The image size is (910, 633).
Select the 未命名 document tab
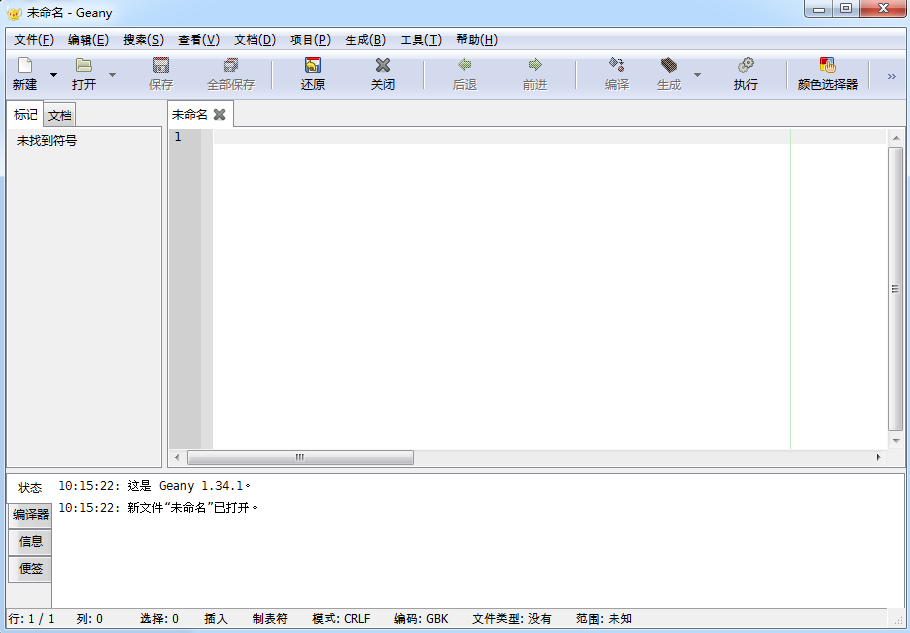[x=190, y=115]
